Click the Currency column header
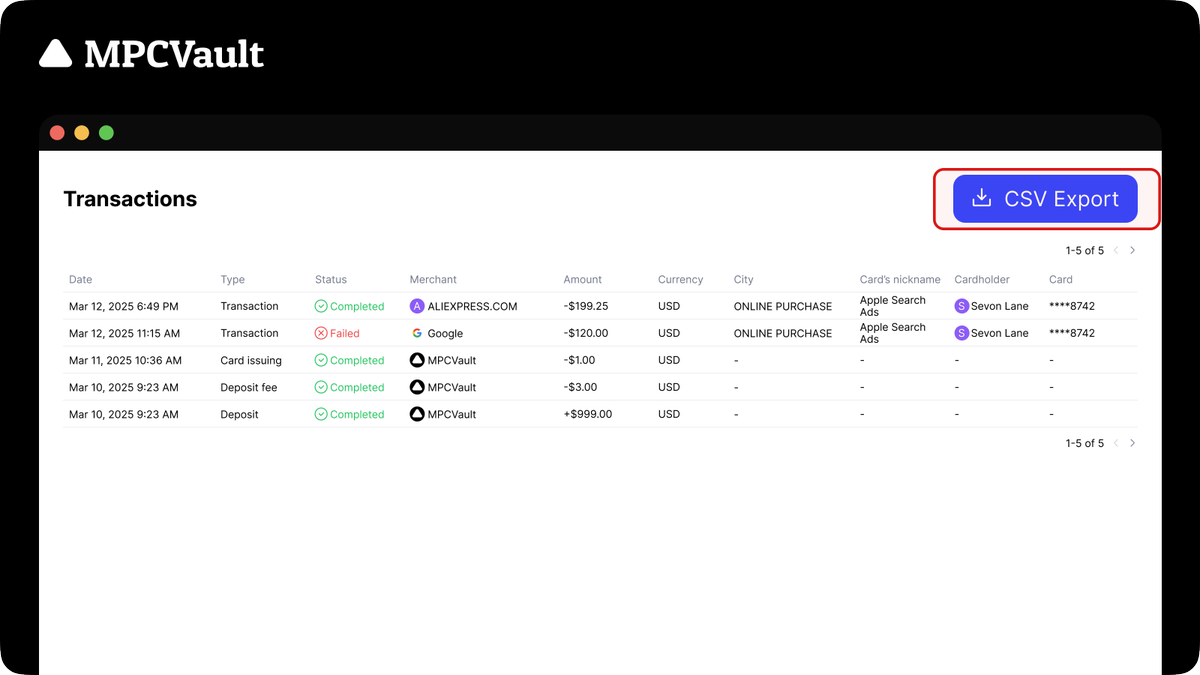 click(x=681, y=280)
